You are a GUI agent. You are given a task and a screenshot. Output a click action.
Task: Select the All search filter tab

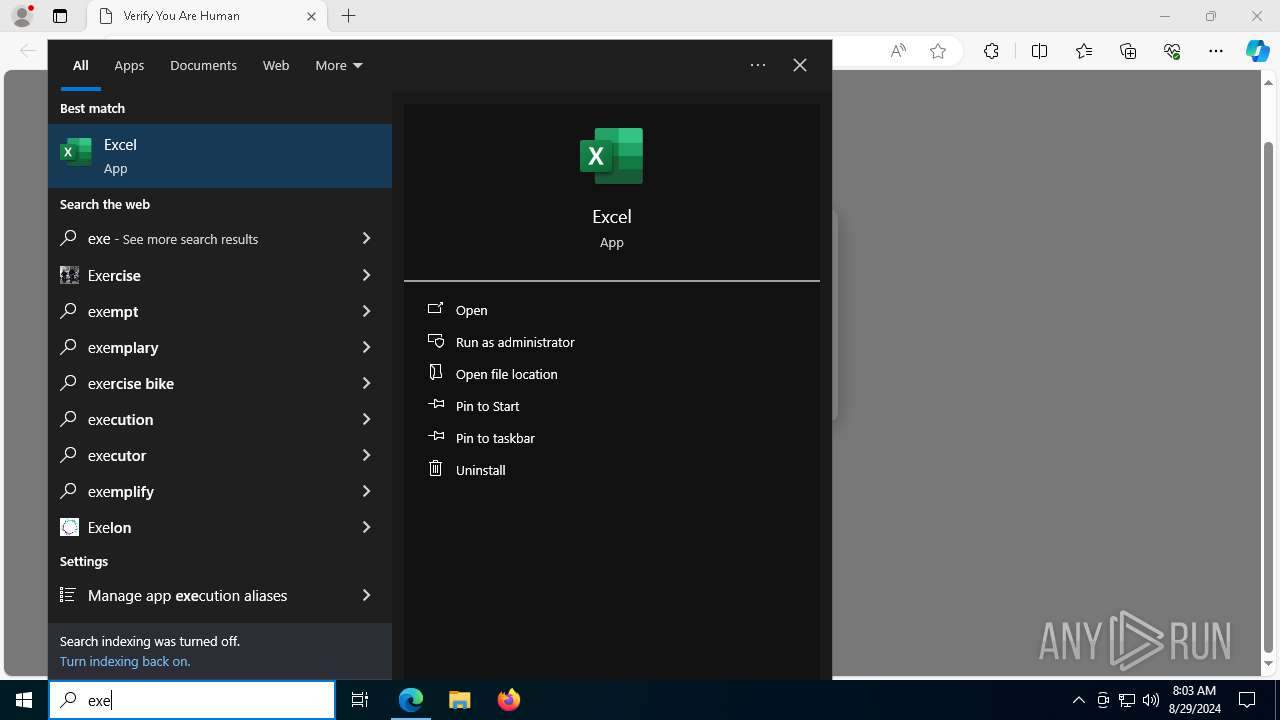coord(81,65)
